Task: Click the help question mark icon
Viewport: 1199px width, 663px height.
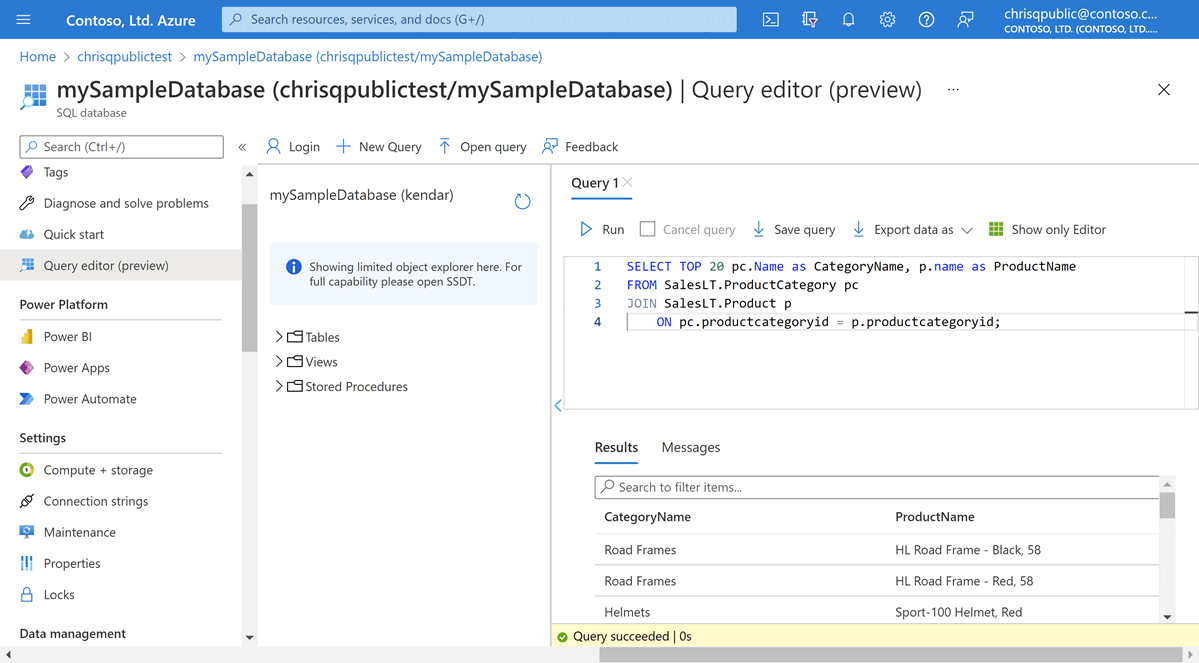Action: [926, 19]
